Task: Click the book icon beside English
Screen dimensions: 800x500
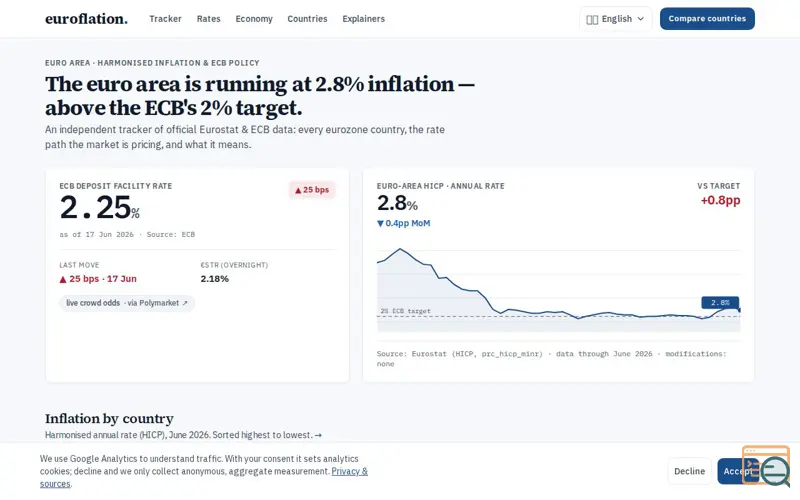Action: coord(592,19)
